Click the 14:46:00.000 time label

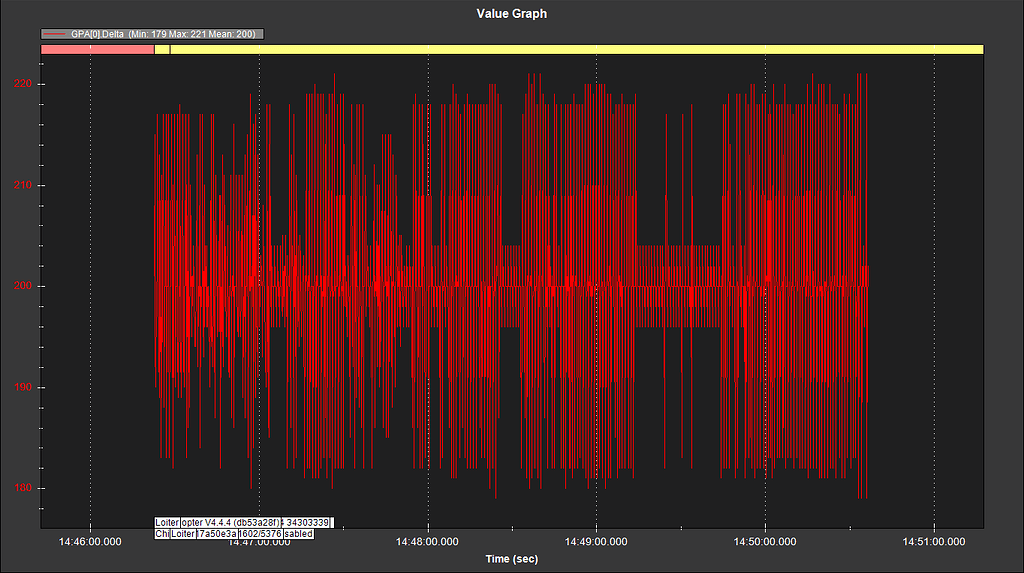click(91, 541)
